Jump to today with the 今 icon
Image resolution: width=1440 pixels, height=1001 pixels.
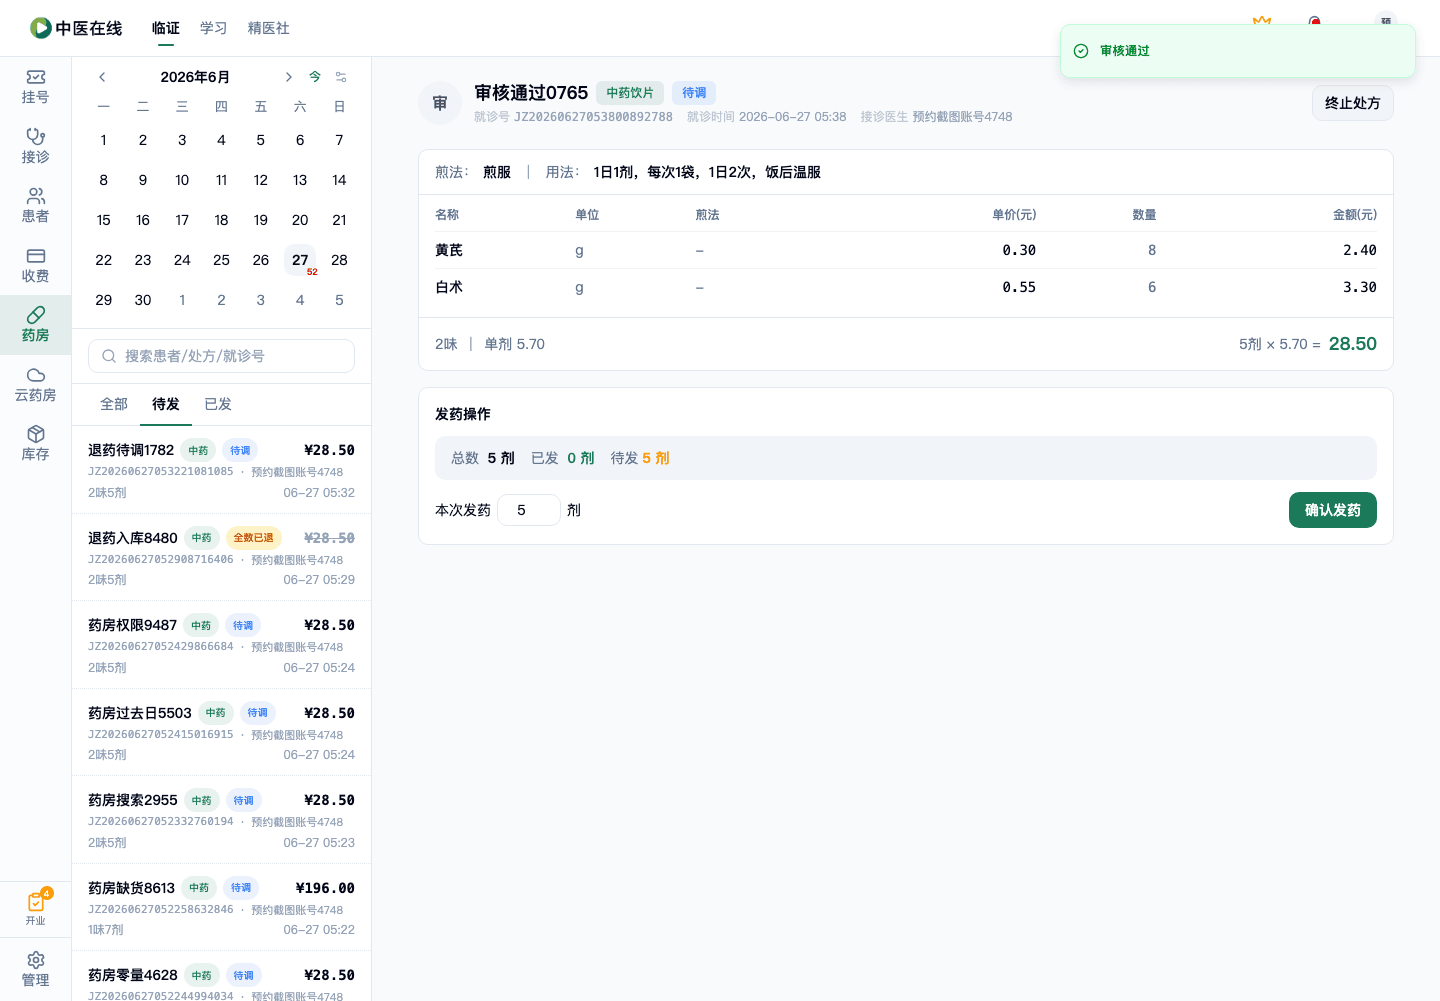click(315, 77)
